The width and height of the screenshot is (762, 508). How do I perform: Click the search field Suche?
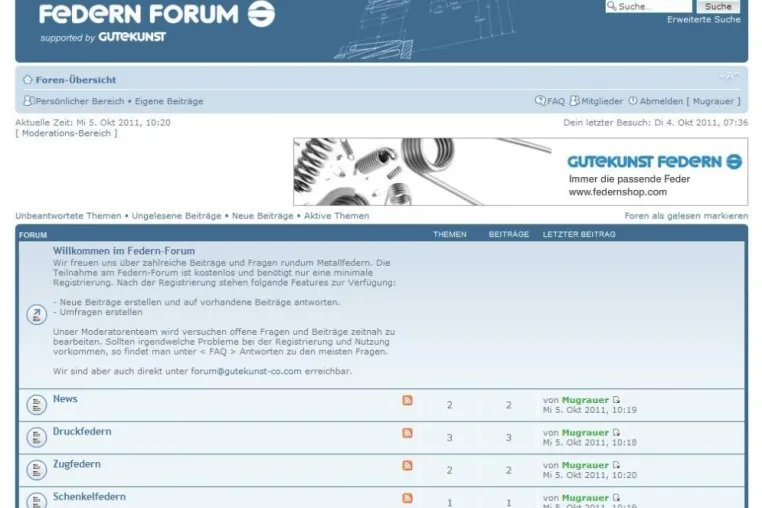[x=648, y=6]
